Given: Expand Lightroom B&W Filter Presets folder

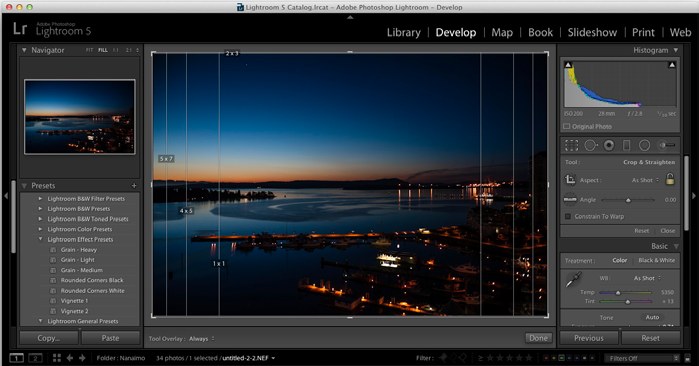Looking at the screenshot, I should click(40, 198).
